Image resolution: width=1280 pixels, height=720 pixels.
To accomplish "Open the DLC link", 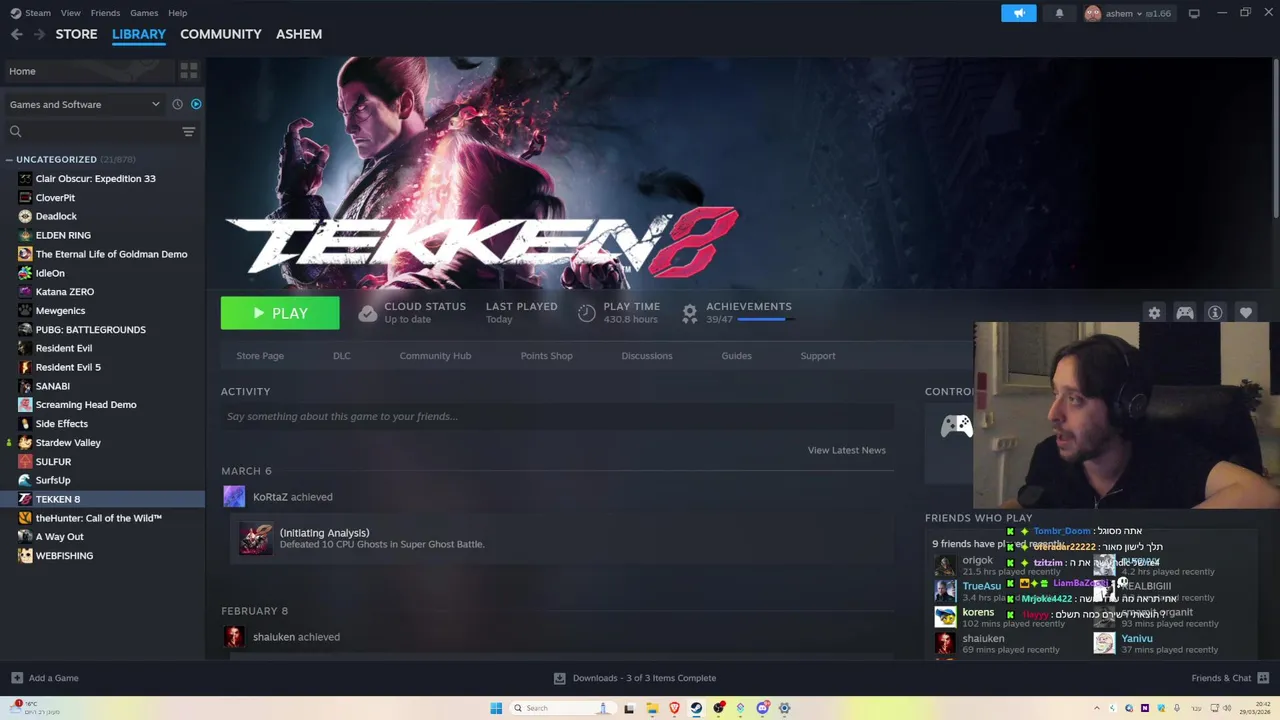I will (342, 356).
